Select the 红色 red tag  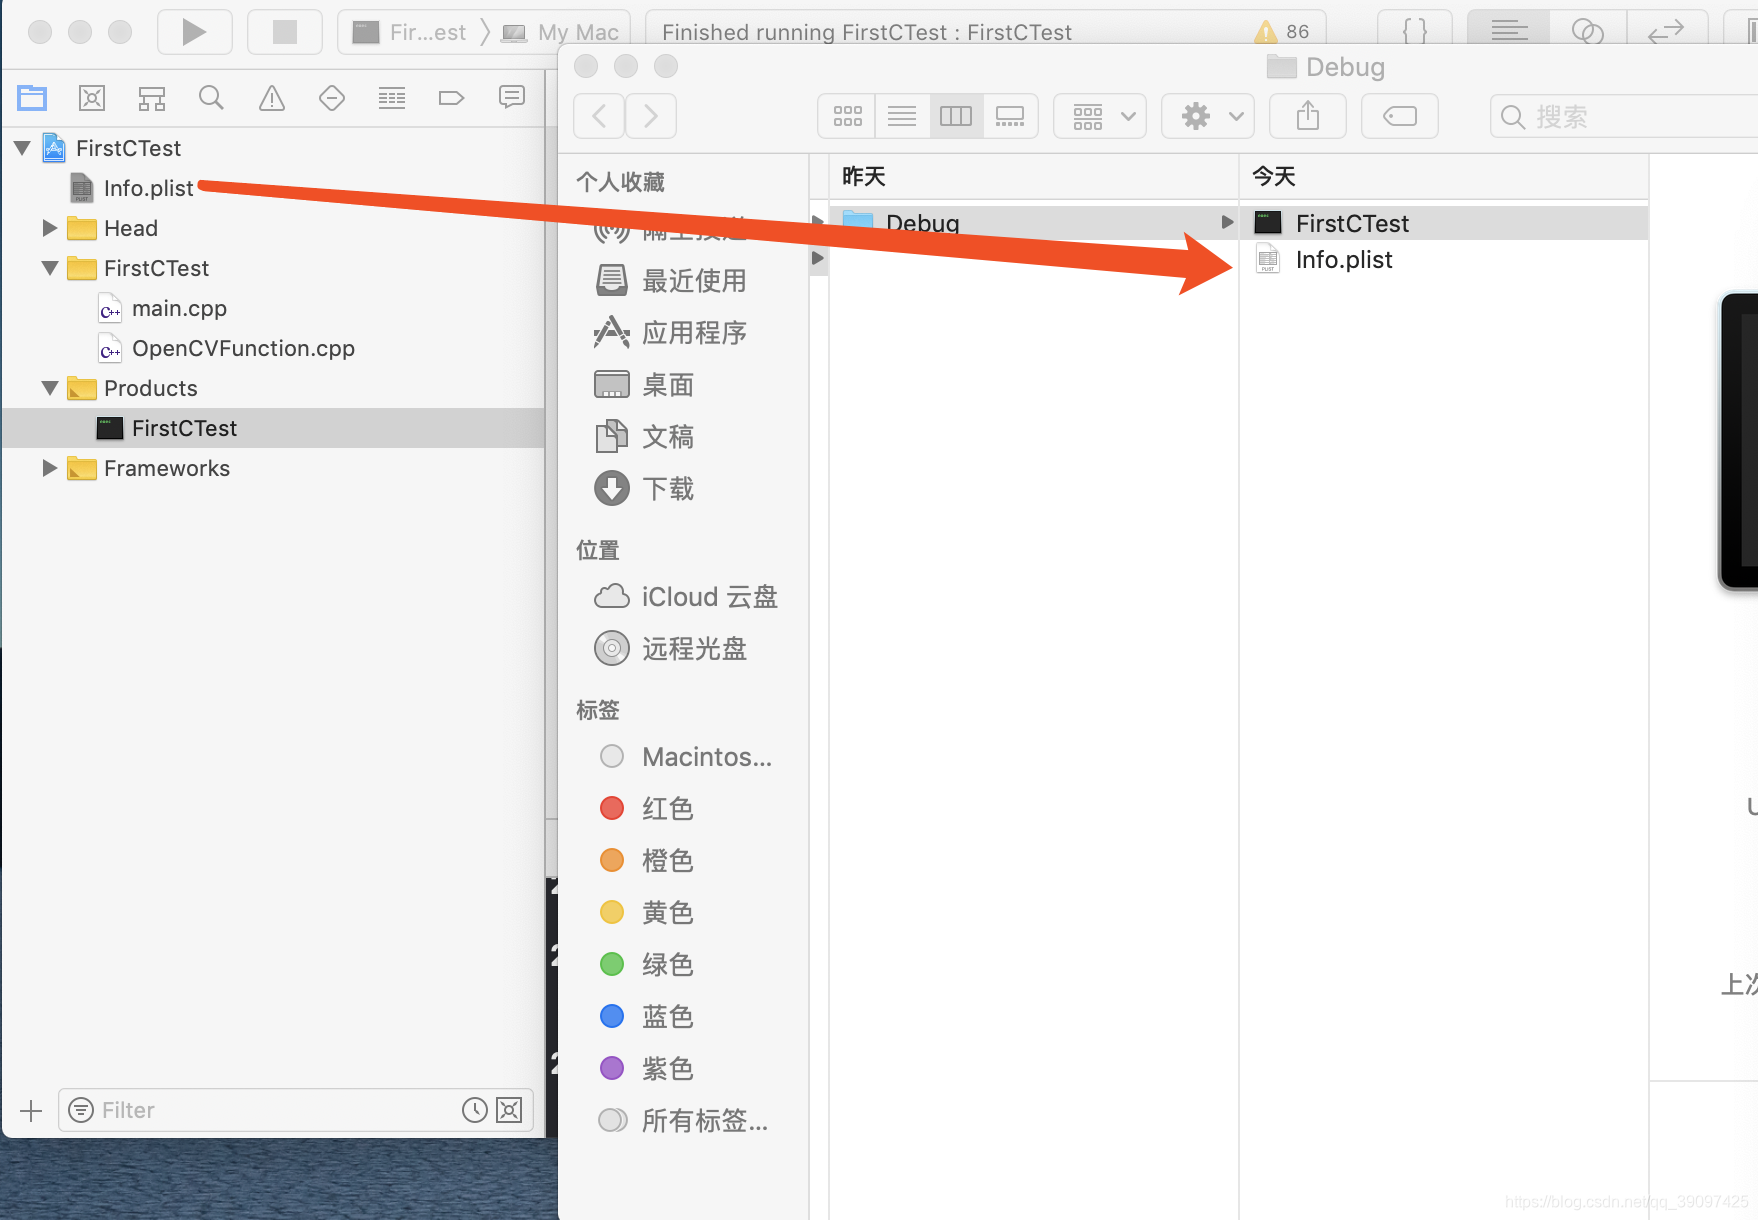(667, 808)
